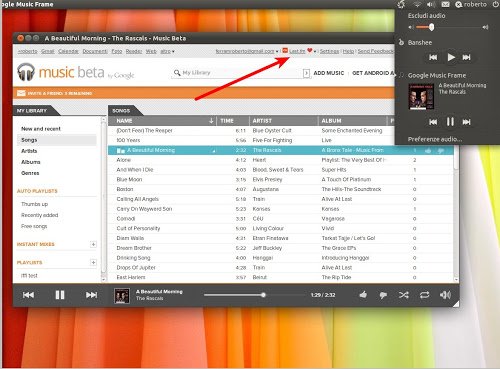
Task: Open the mail indicator in top panel
Action: [x=445, y=4]
